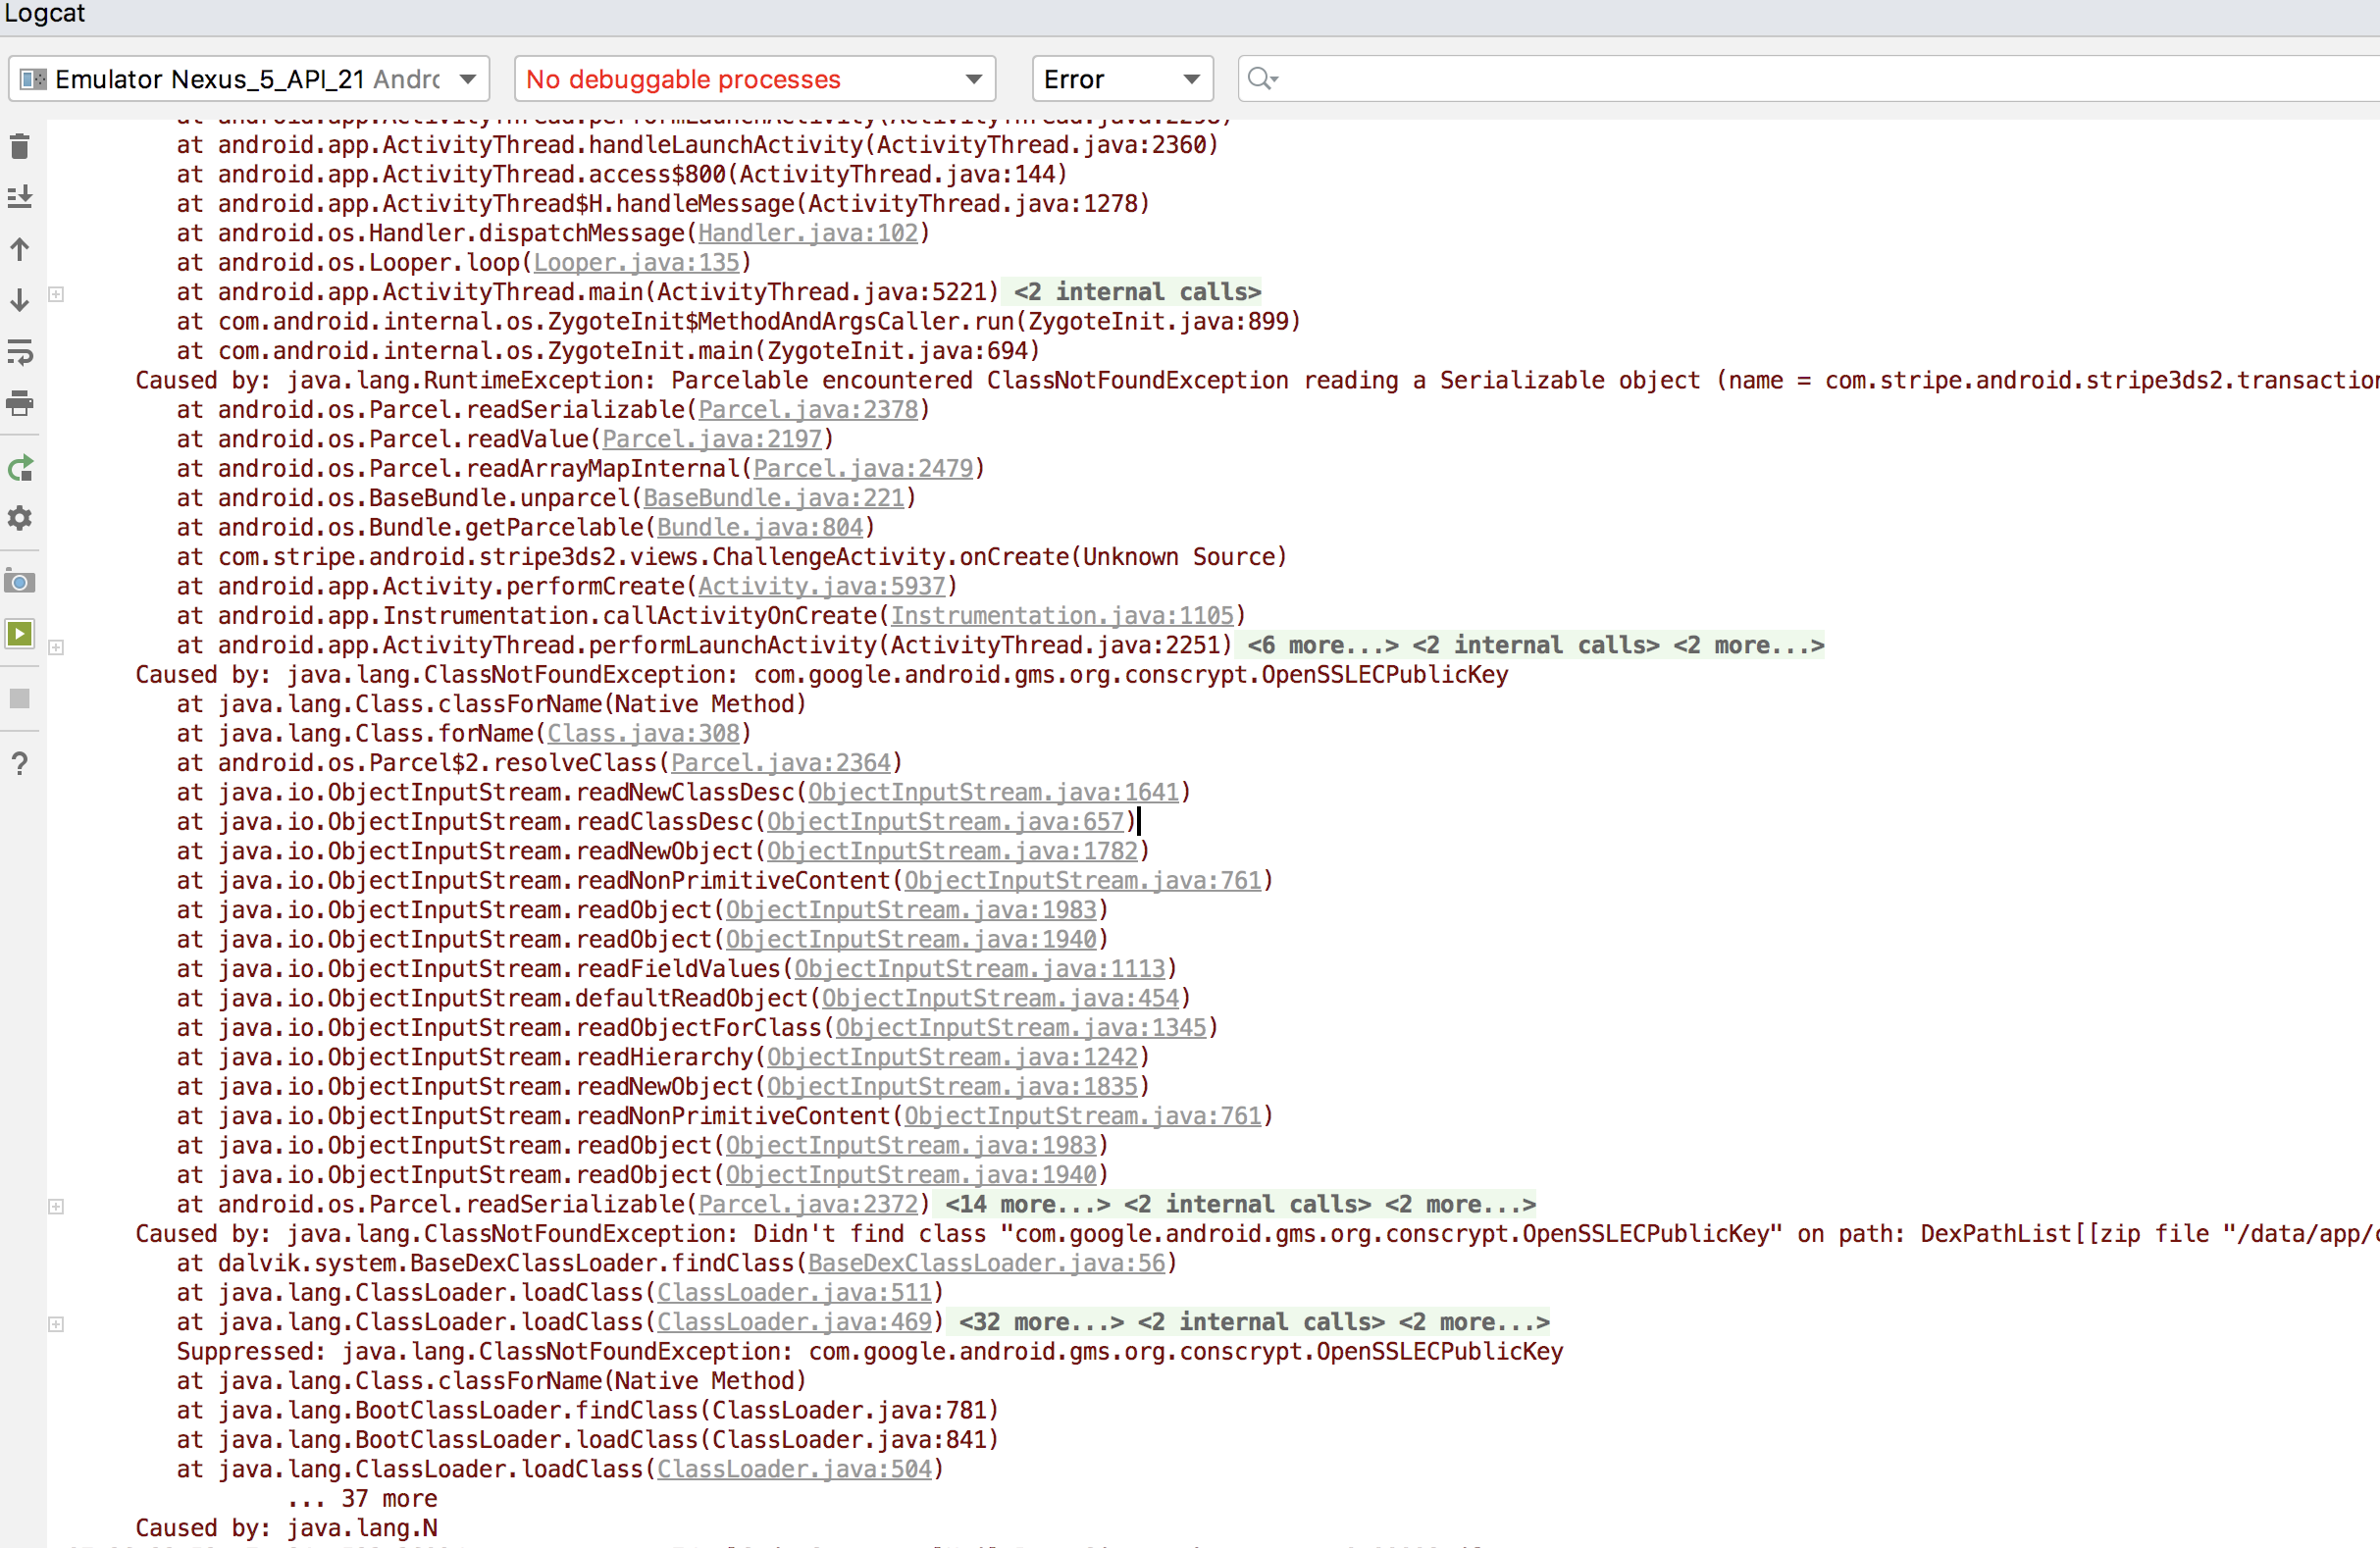Start screen recording of the device
The height and width of the screenshot is (1548, 2380).
coord(19,633)
